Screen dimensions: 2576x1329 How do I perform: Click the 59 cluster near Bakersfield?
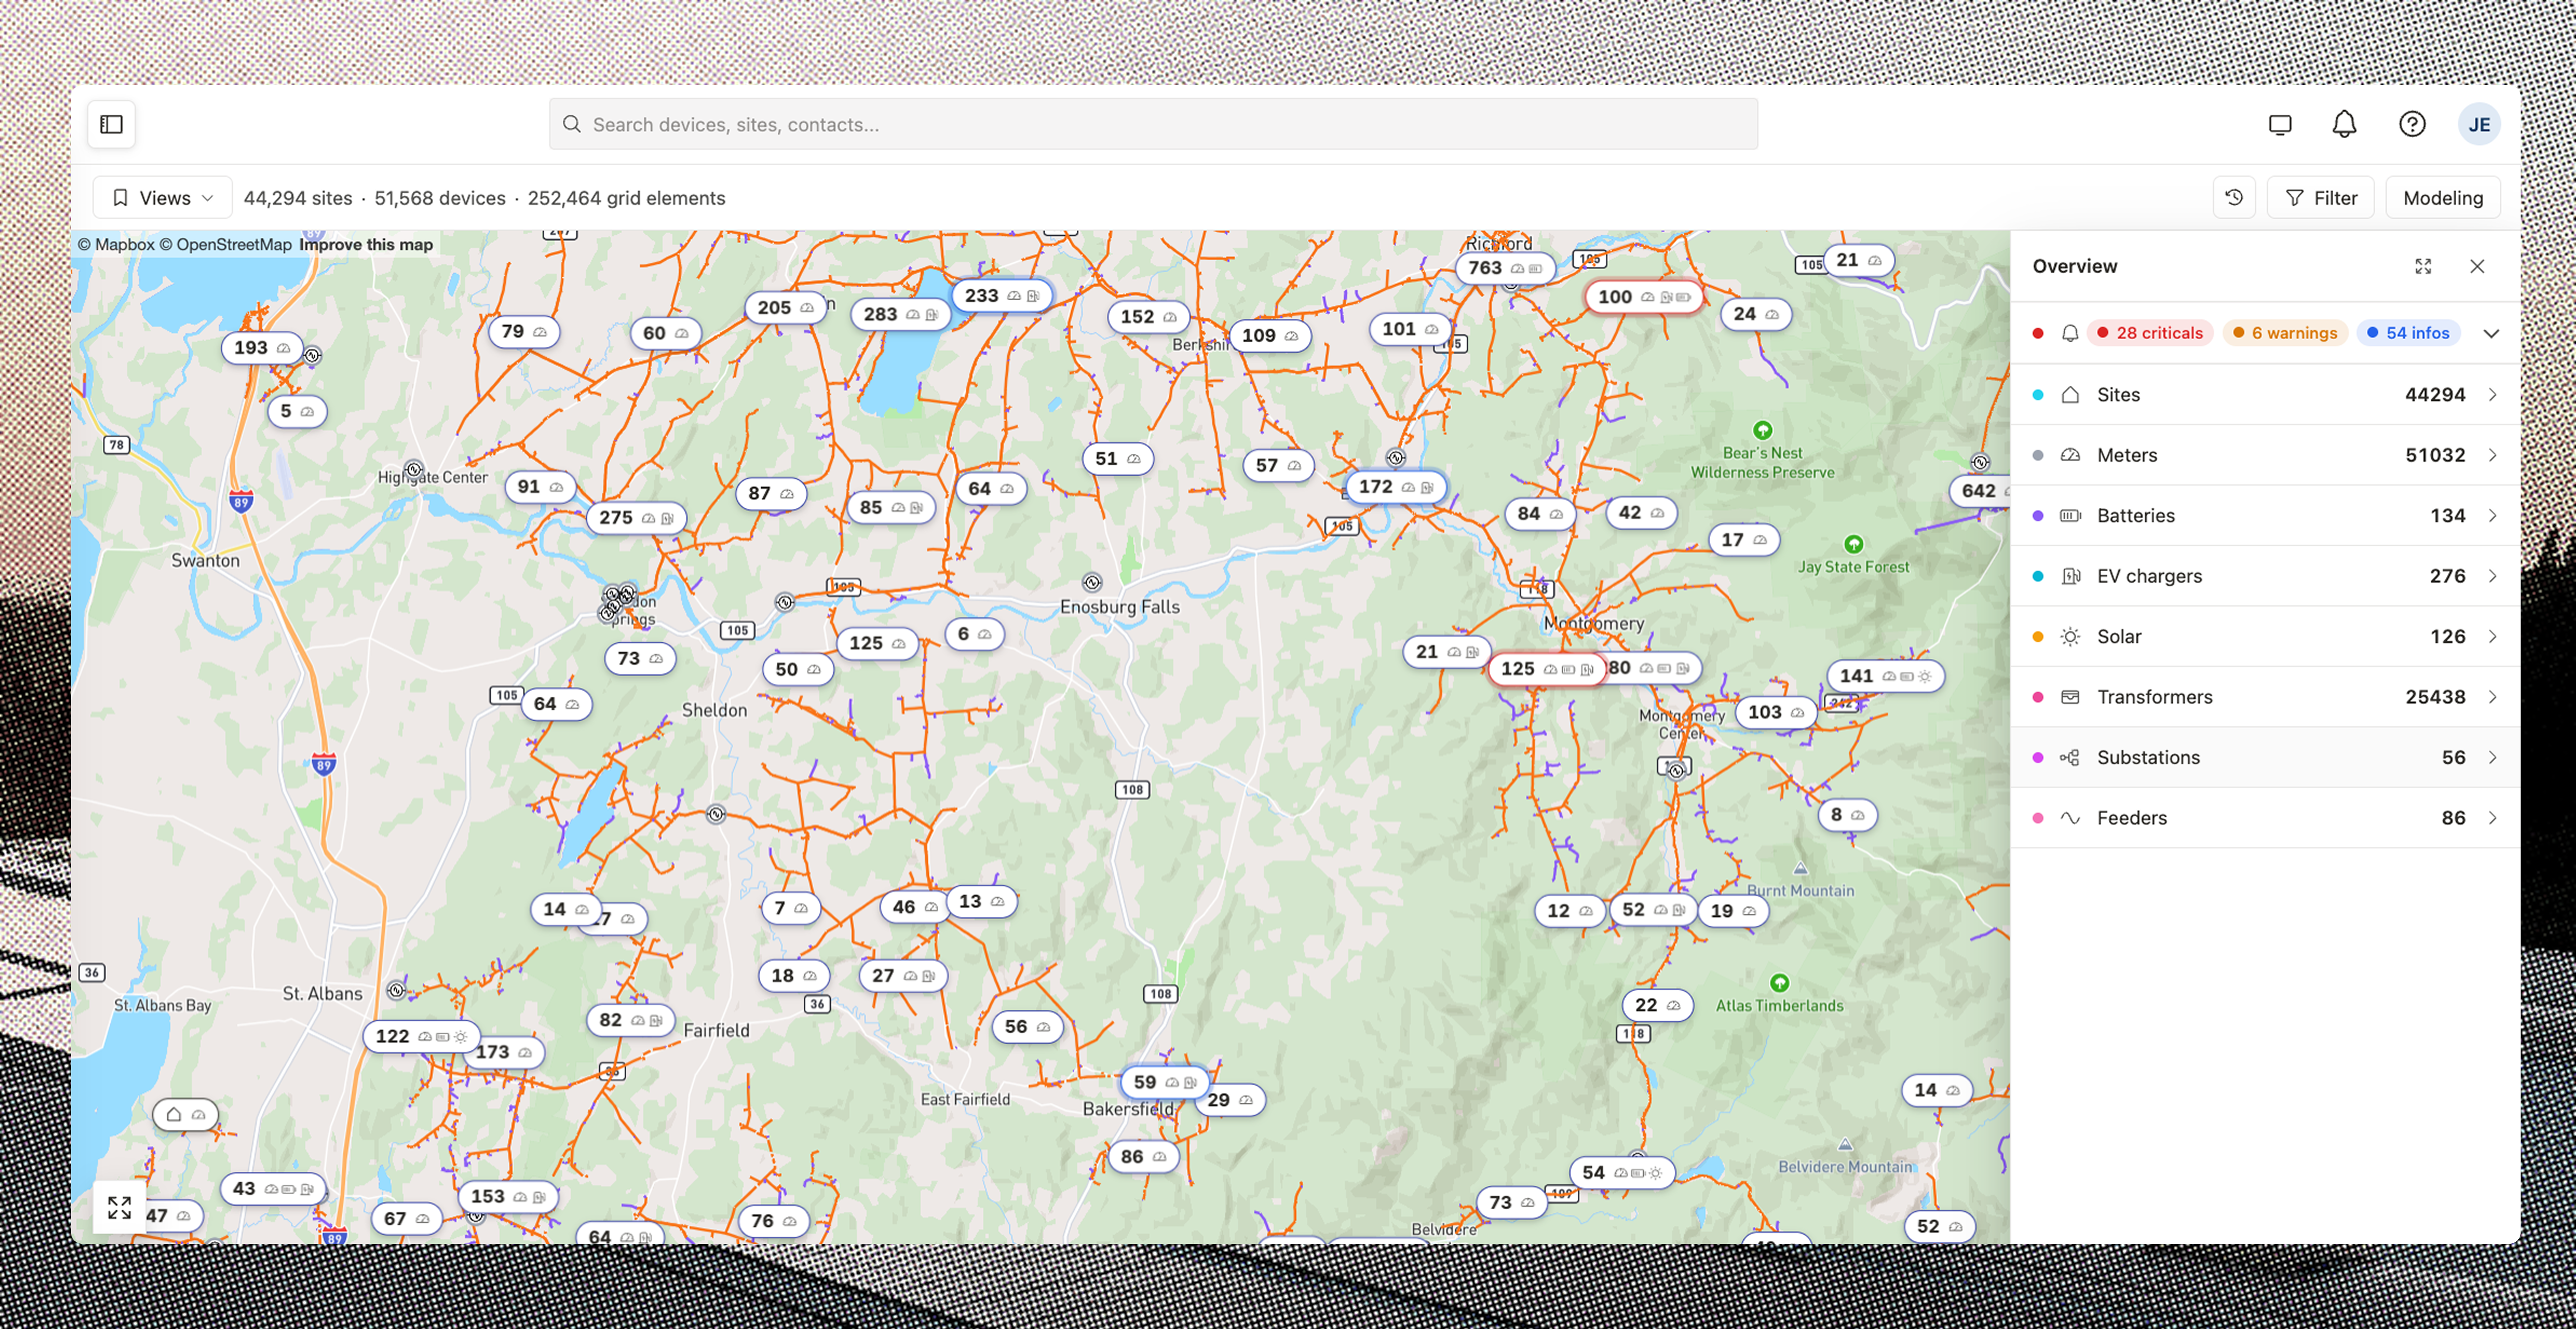pyautogui.click(x=1165, y=1082)
